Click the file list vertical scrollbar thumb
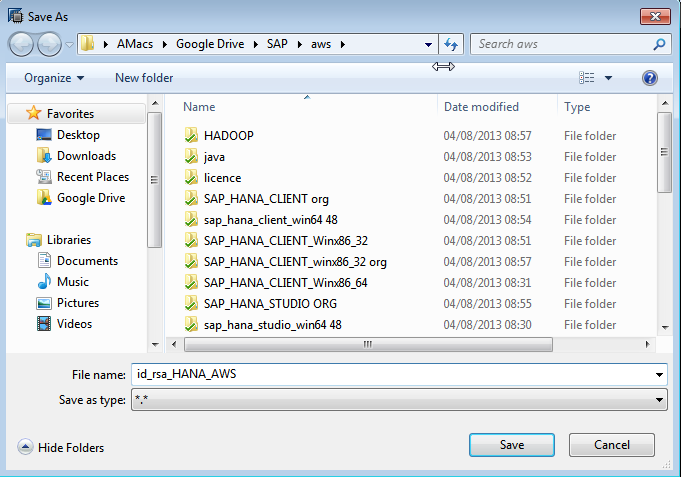Screen dimensions: 681x477 pos(664,152)
